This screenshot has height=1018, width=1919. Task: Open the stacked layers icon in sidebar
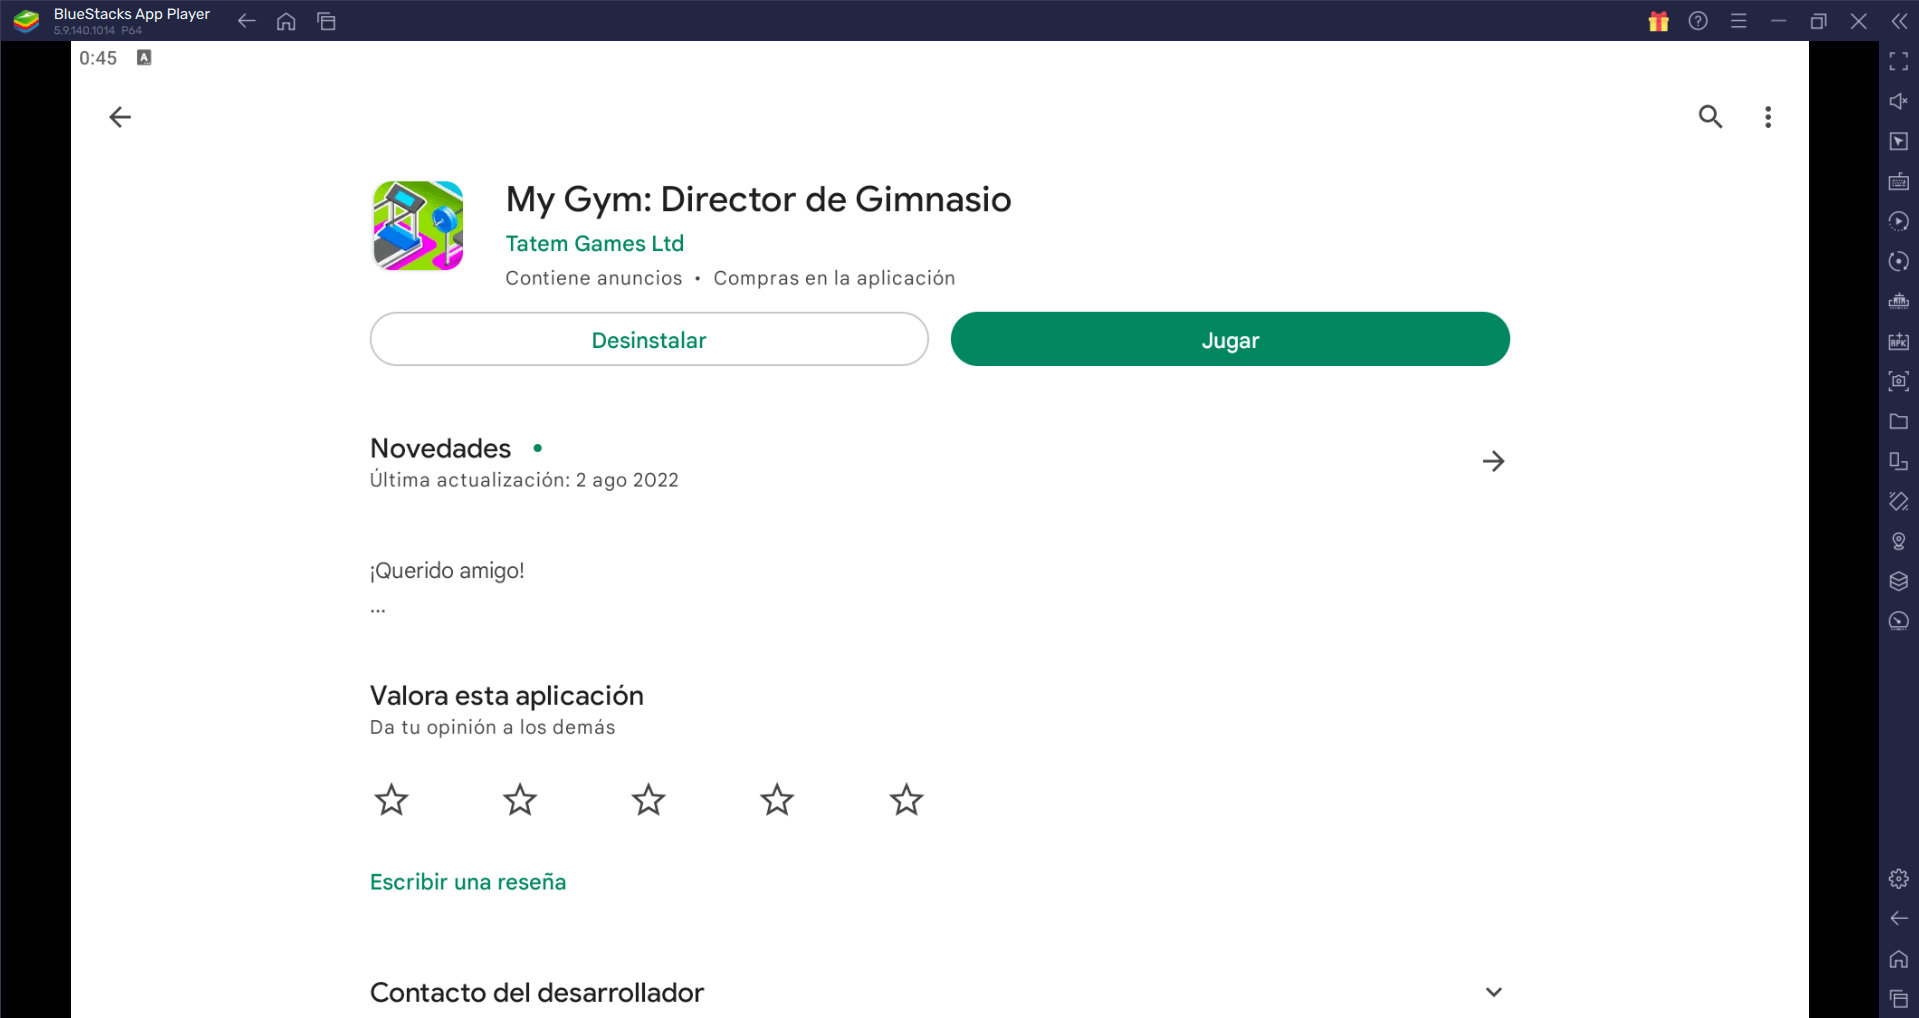1899,582
